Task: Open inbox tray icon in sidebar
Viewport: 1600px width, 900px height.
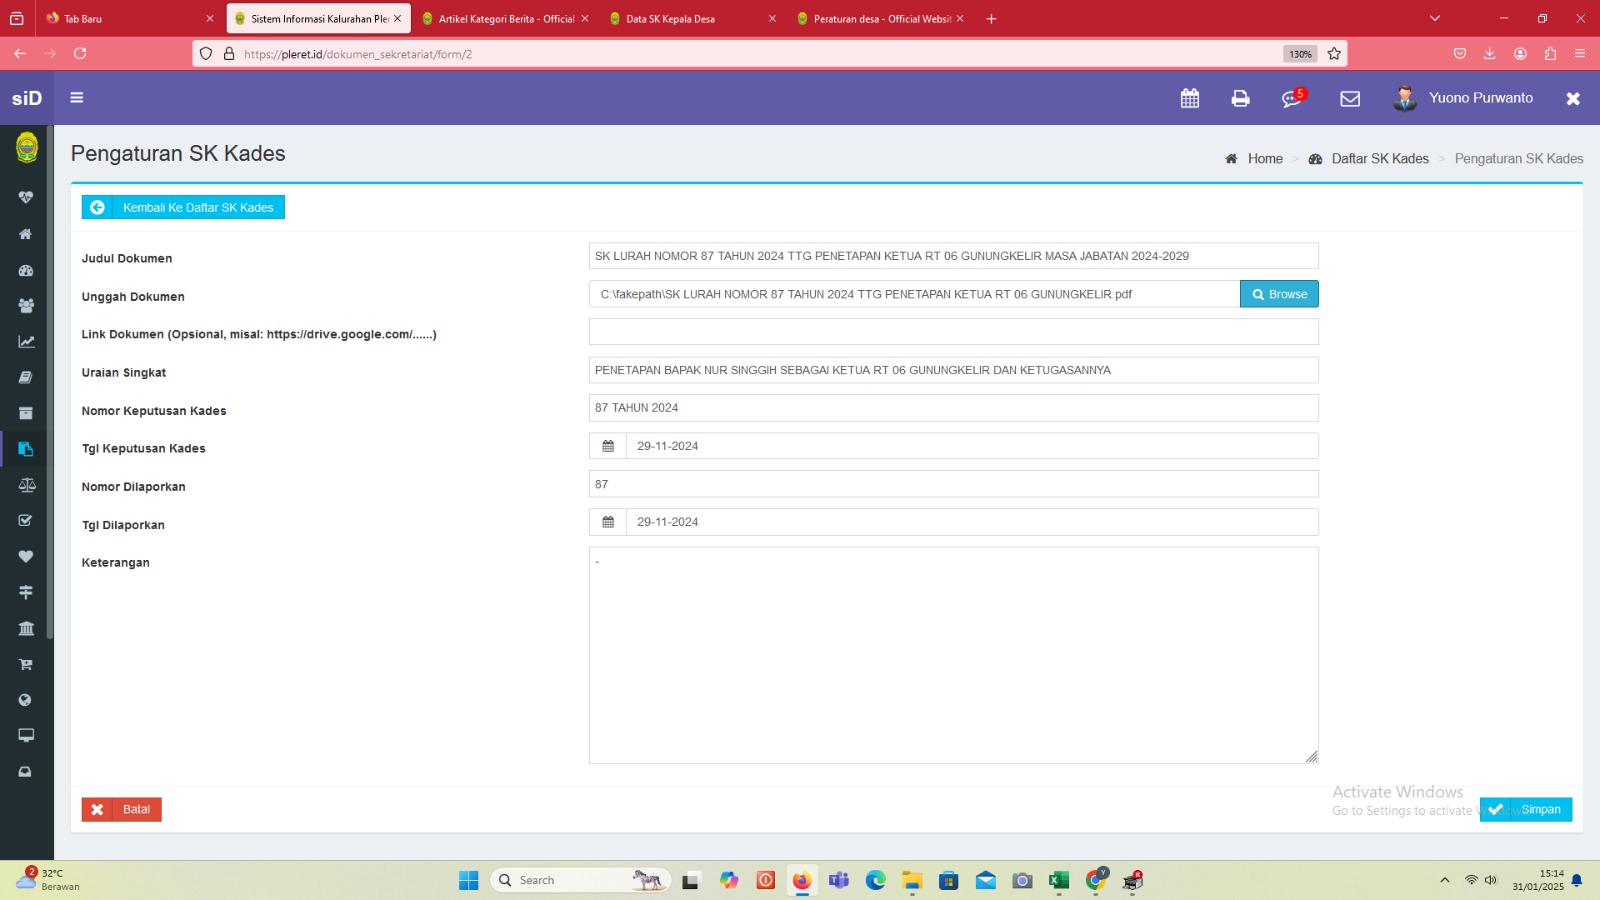Action: tap(26, 771)
